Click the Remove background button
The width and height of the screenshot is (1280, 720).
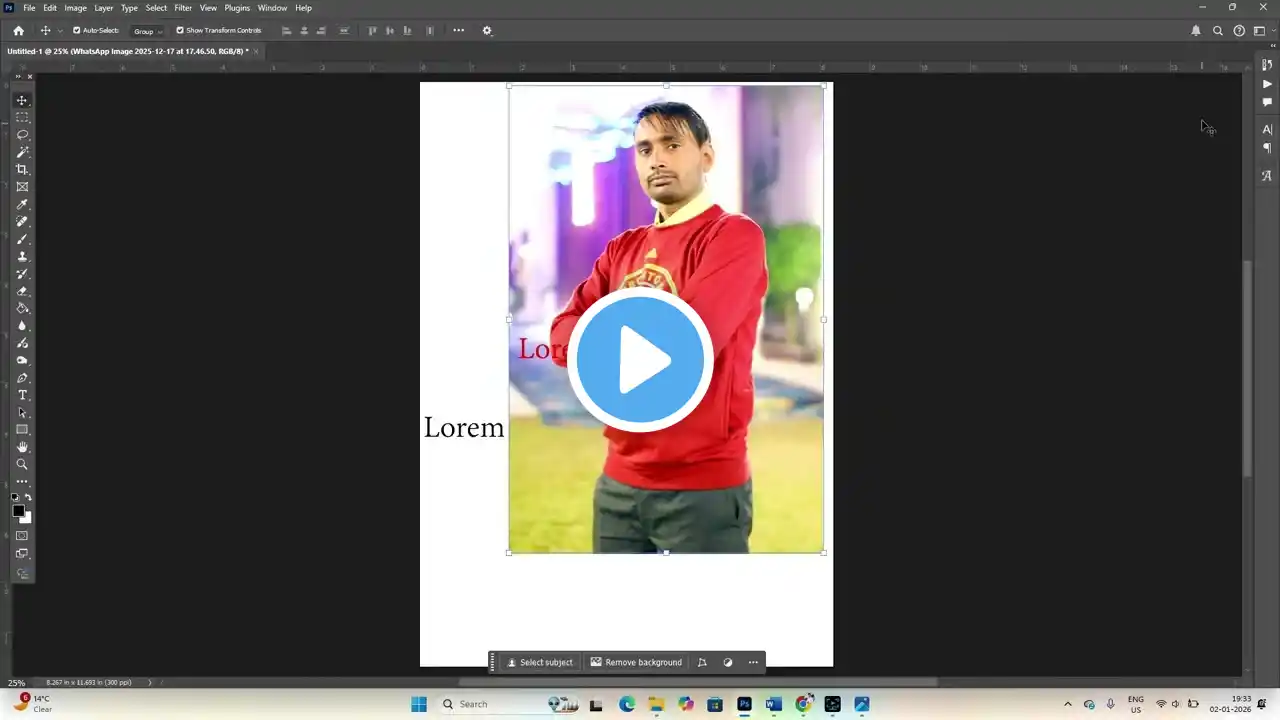point(636,662)
